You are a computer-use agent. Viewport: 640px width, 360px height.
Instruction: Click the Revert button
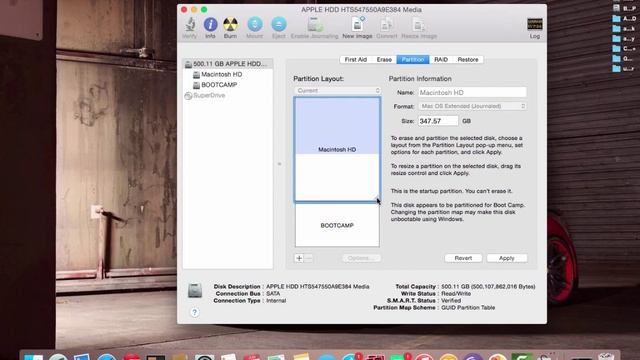pos(463,258)
